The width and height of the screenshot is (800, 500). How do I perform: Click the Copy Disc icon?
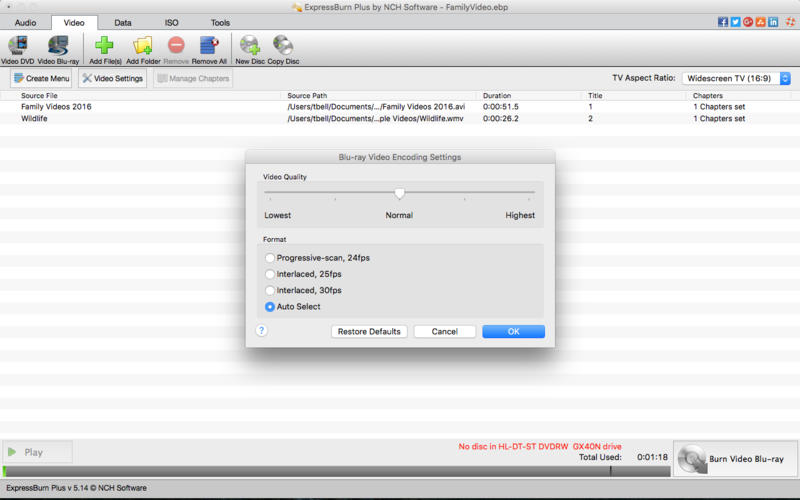[x=283, y=45]
